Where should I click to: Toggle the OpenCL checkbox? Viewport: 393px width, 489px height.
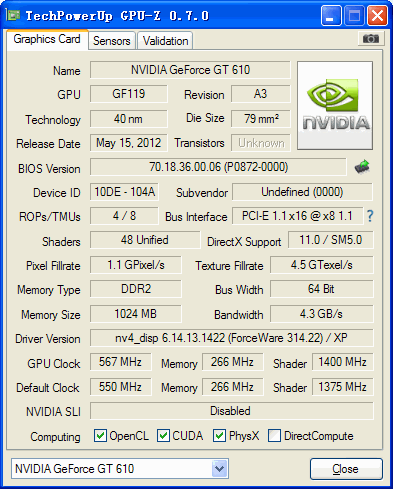(100, 436)
